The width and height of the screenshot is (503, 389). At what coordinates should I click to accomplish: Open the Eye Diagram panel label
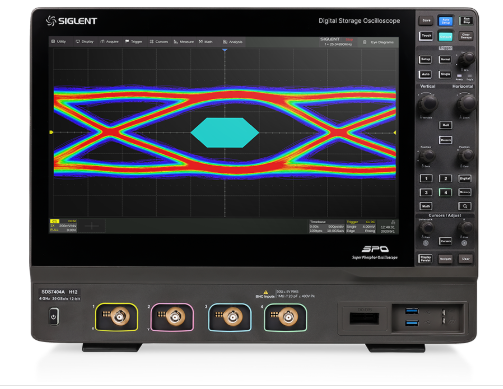[x=379, y=42]
